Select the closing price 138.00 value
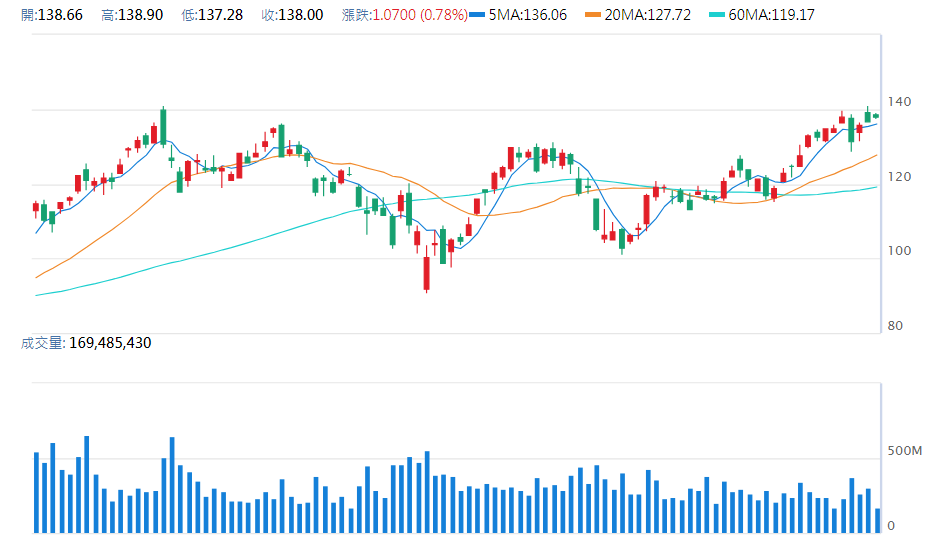 301,16
